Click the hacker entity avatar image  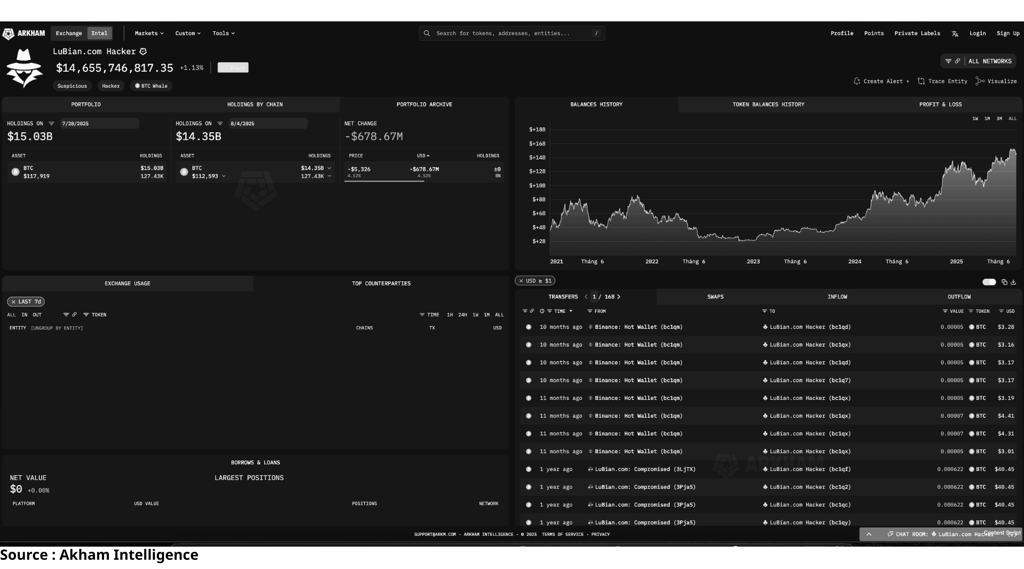click(x=24, y=68)
